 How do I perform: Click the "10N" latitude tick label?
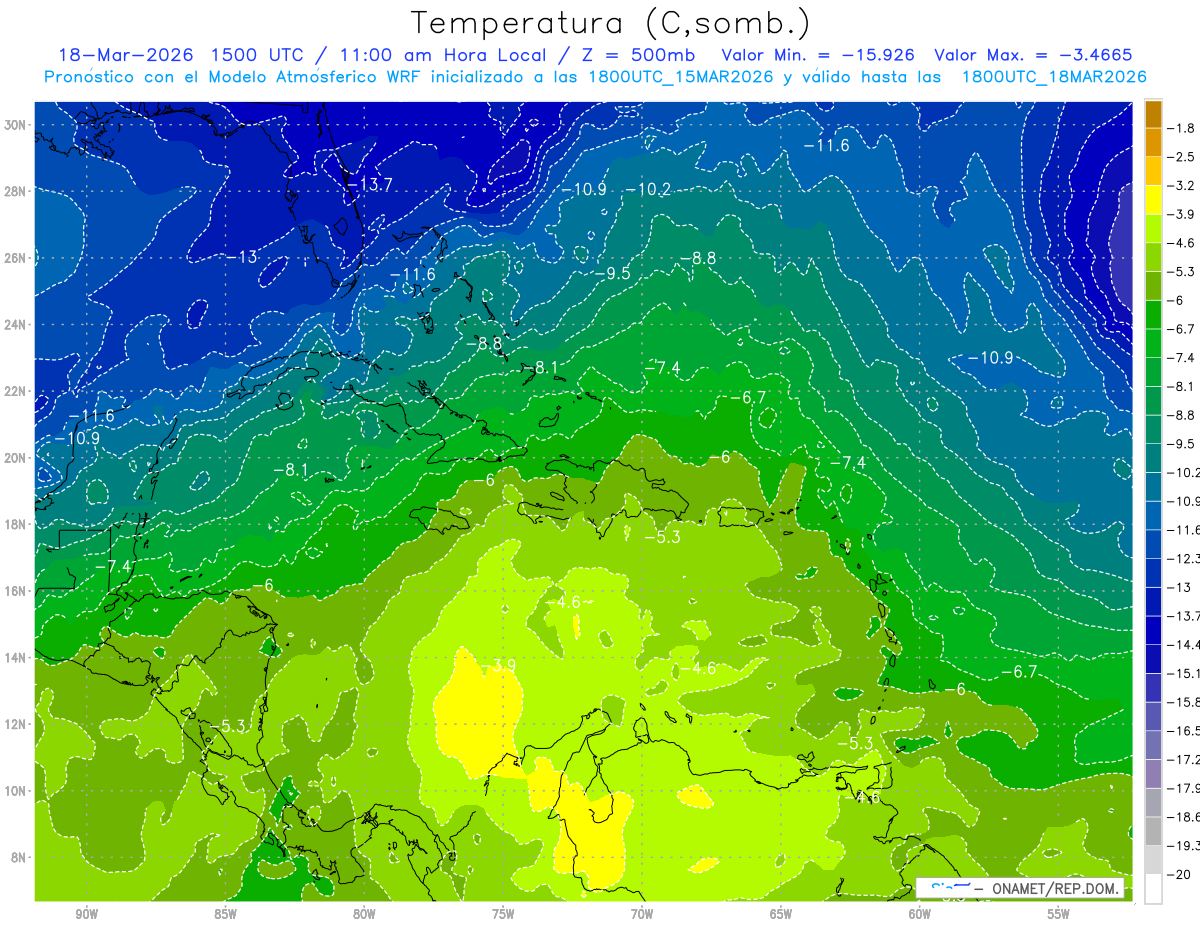(15, 791)
